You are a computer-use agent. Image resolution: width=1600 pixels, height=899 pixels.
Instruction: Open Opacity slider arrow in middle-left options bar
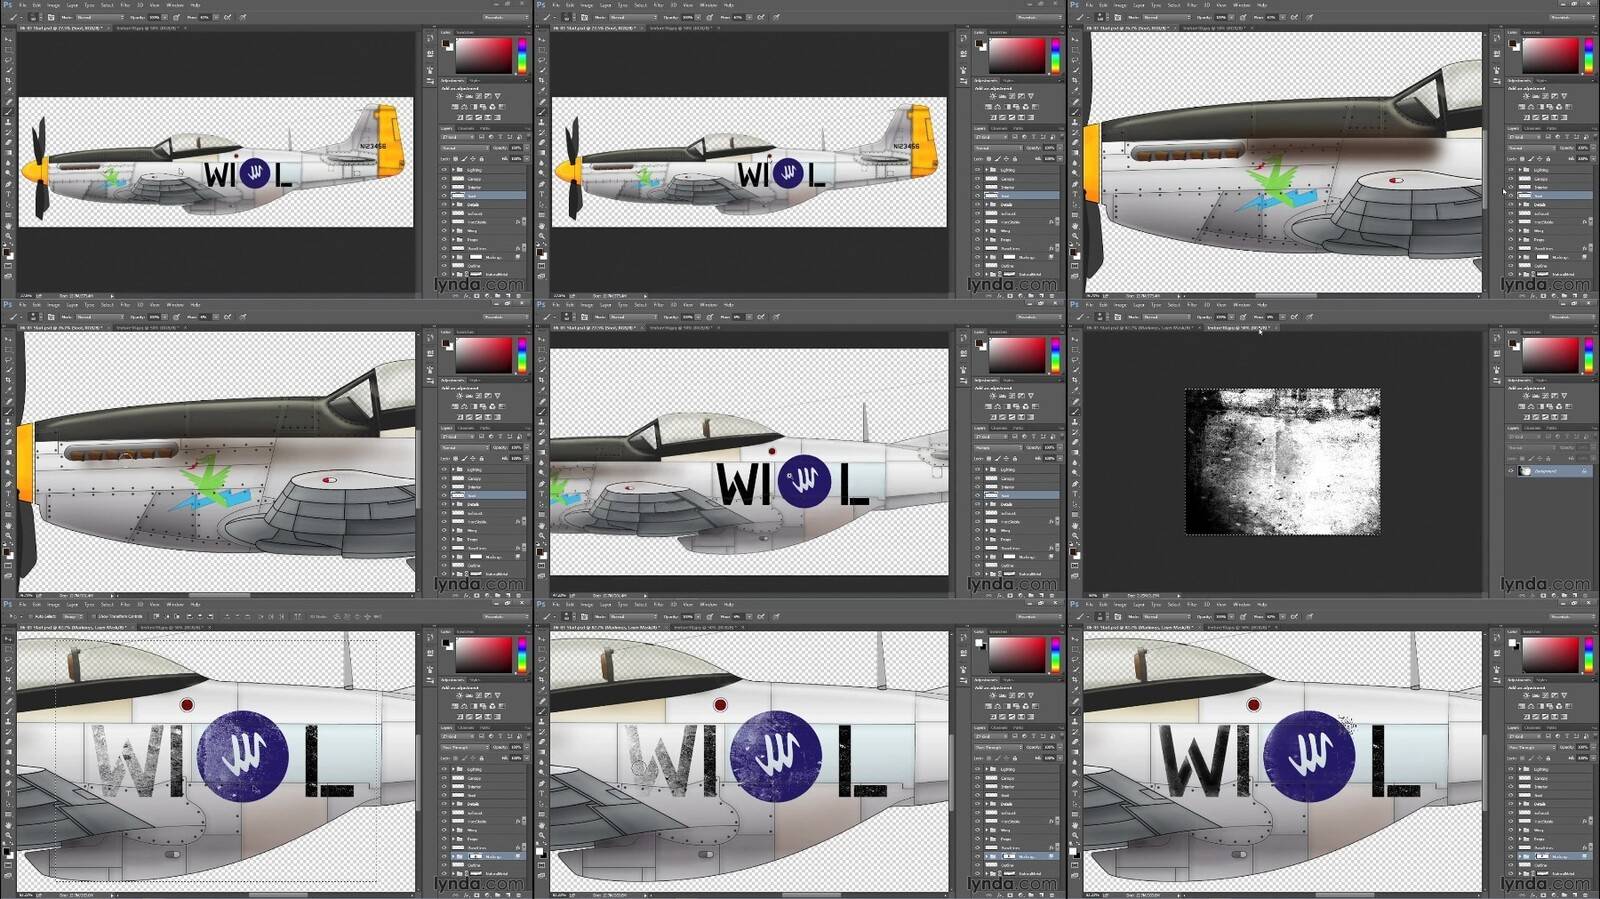[x=165, y=317]
